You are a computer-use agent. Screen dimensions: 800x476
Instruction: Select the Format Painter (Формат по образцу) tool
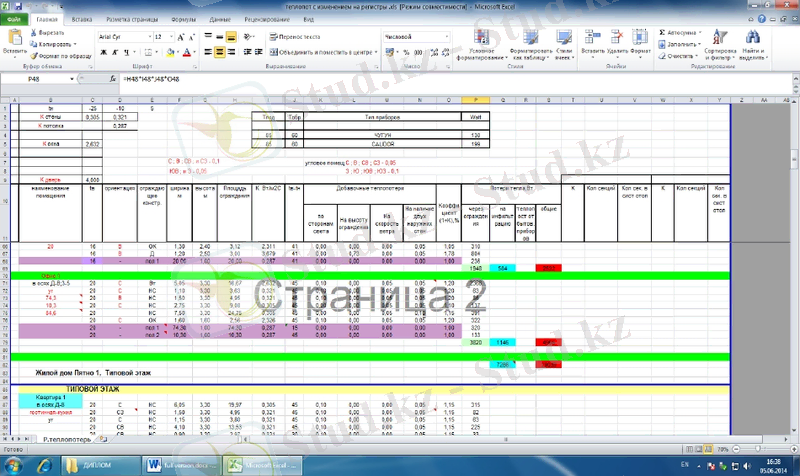(35, 55)
